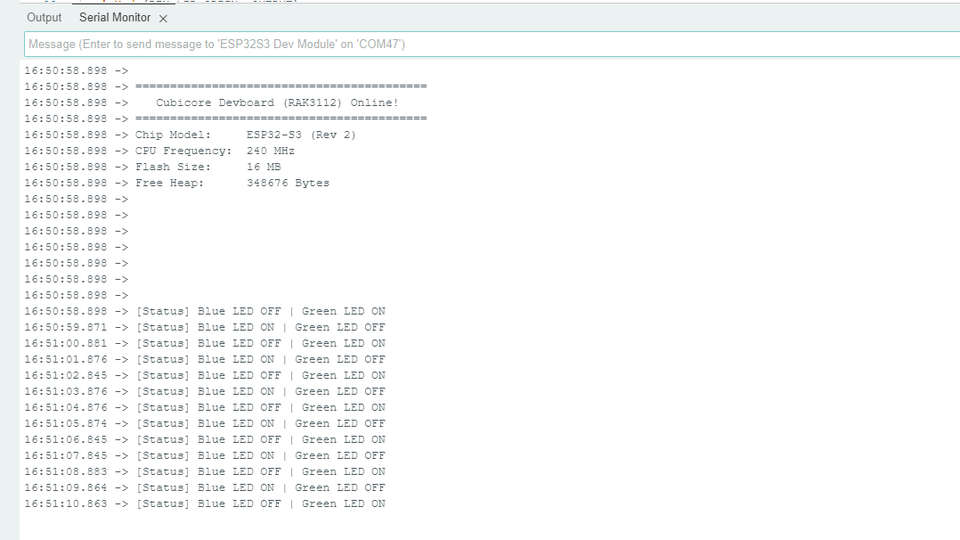Image resolution: width=960 pixels, height=540 pixels.
Task: Click the status line at 16:51:04.876
Action: pos(204,407)
